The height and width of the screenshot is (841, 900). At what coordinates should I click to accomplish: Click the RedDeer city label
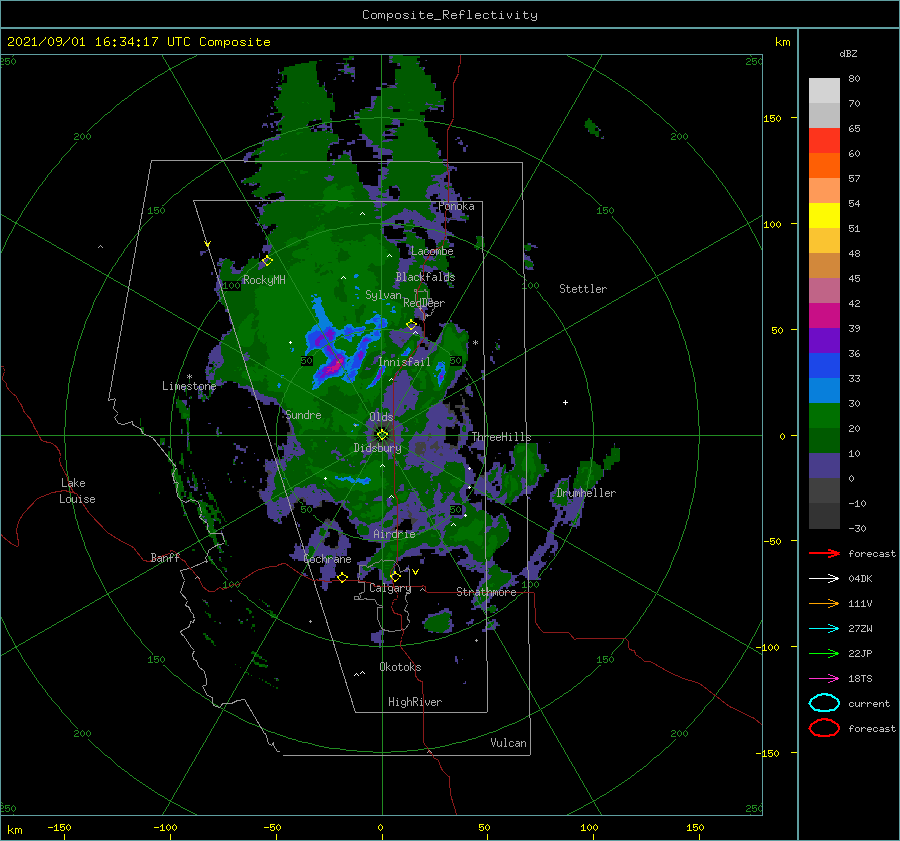(424, 303)
